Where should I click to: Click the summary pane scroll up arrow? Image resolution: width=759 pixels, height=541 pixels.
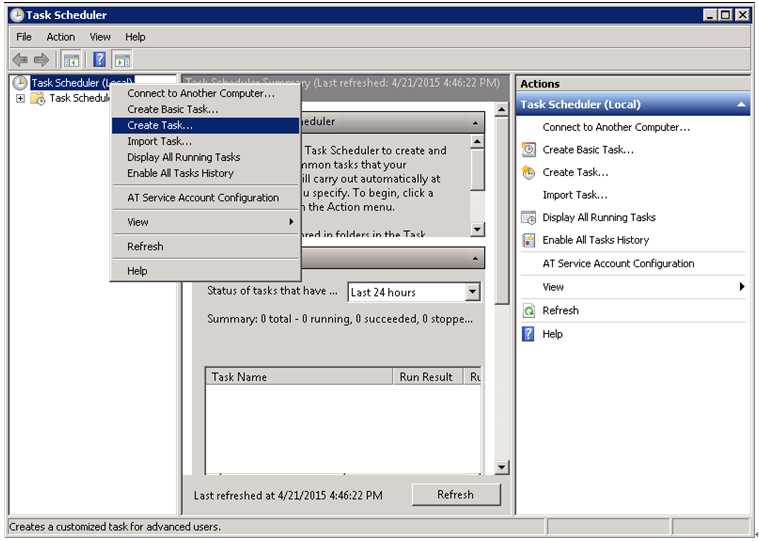[501, 110]
